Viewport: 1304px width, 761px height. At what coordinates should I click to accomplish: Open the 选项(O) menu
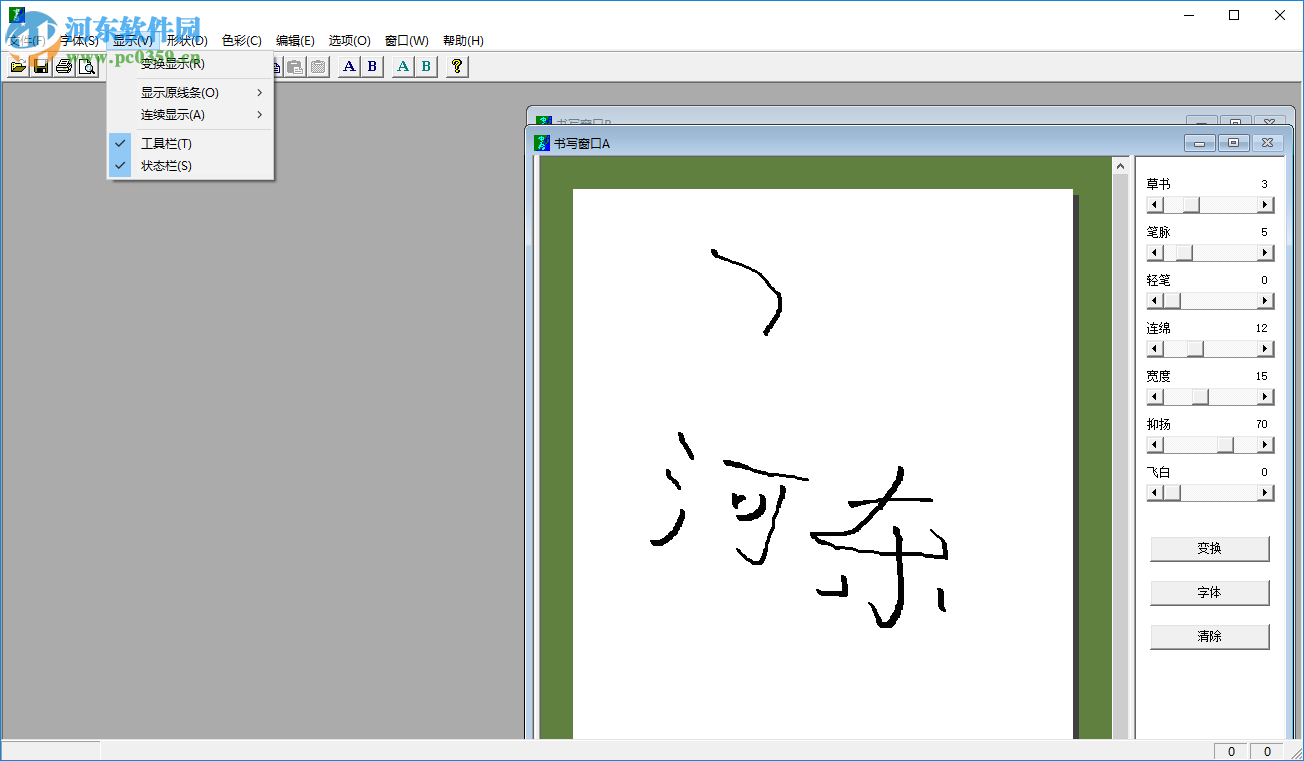(x=348, y=40)
